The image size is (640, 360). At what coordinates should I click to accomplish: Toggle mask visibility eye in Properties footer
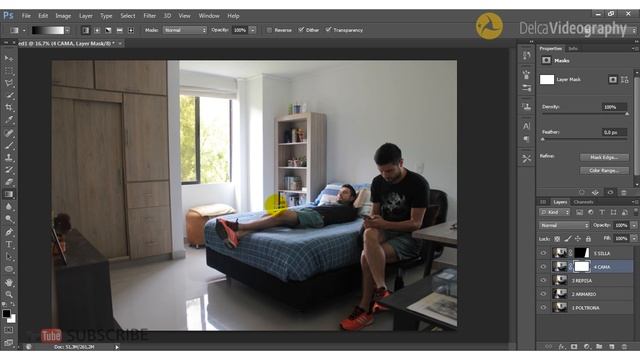[x=610, y=192]
